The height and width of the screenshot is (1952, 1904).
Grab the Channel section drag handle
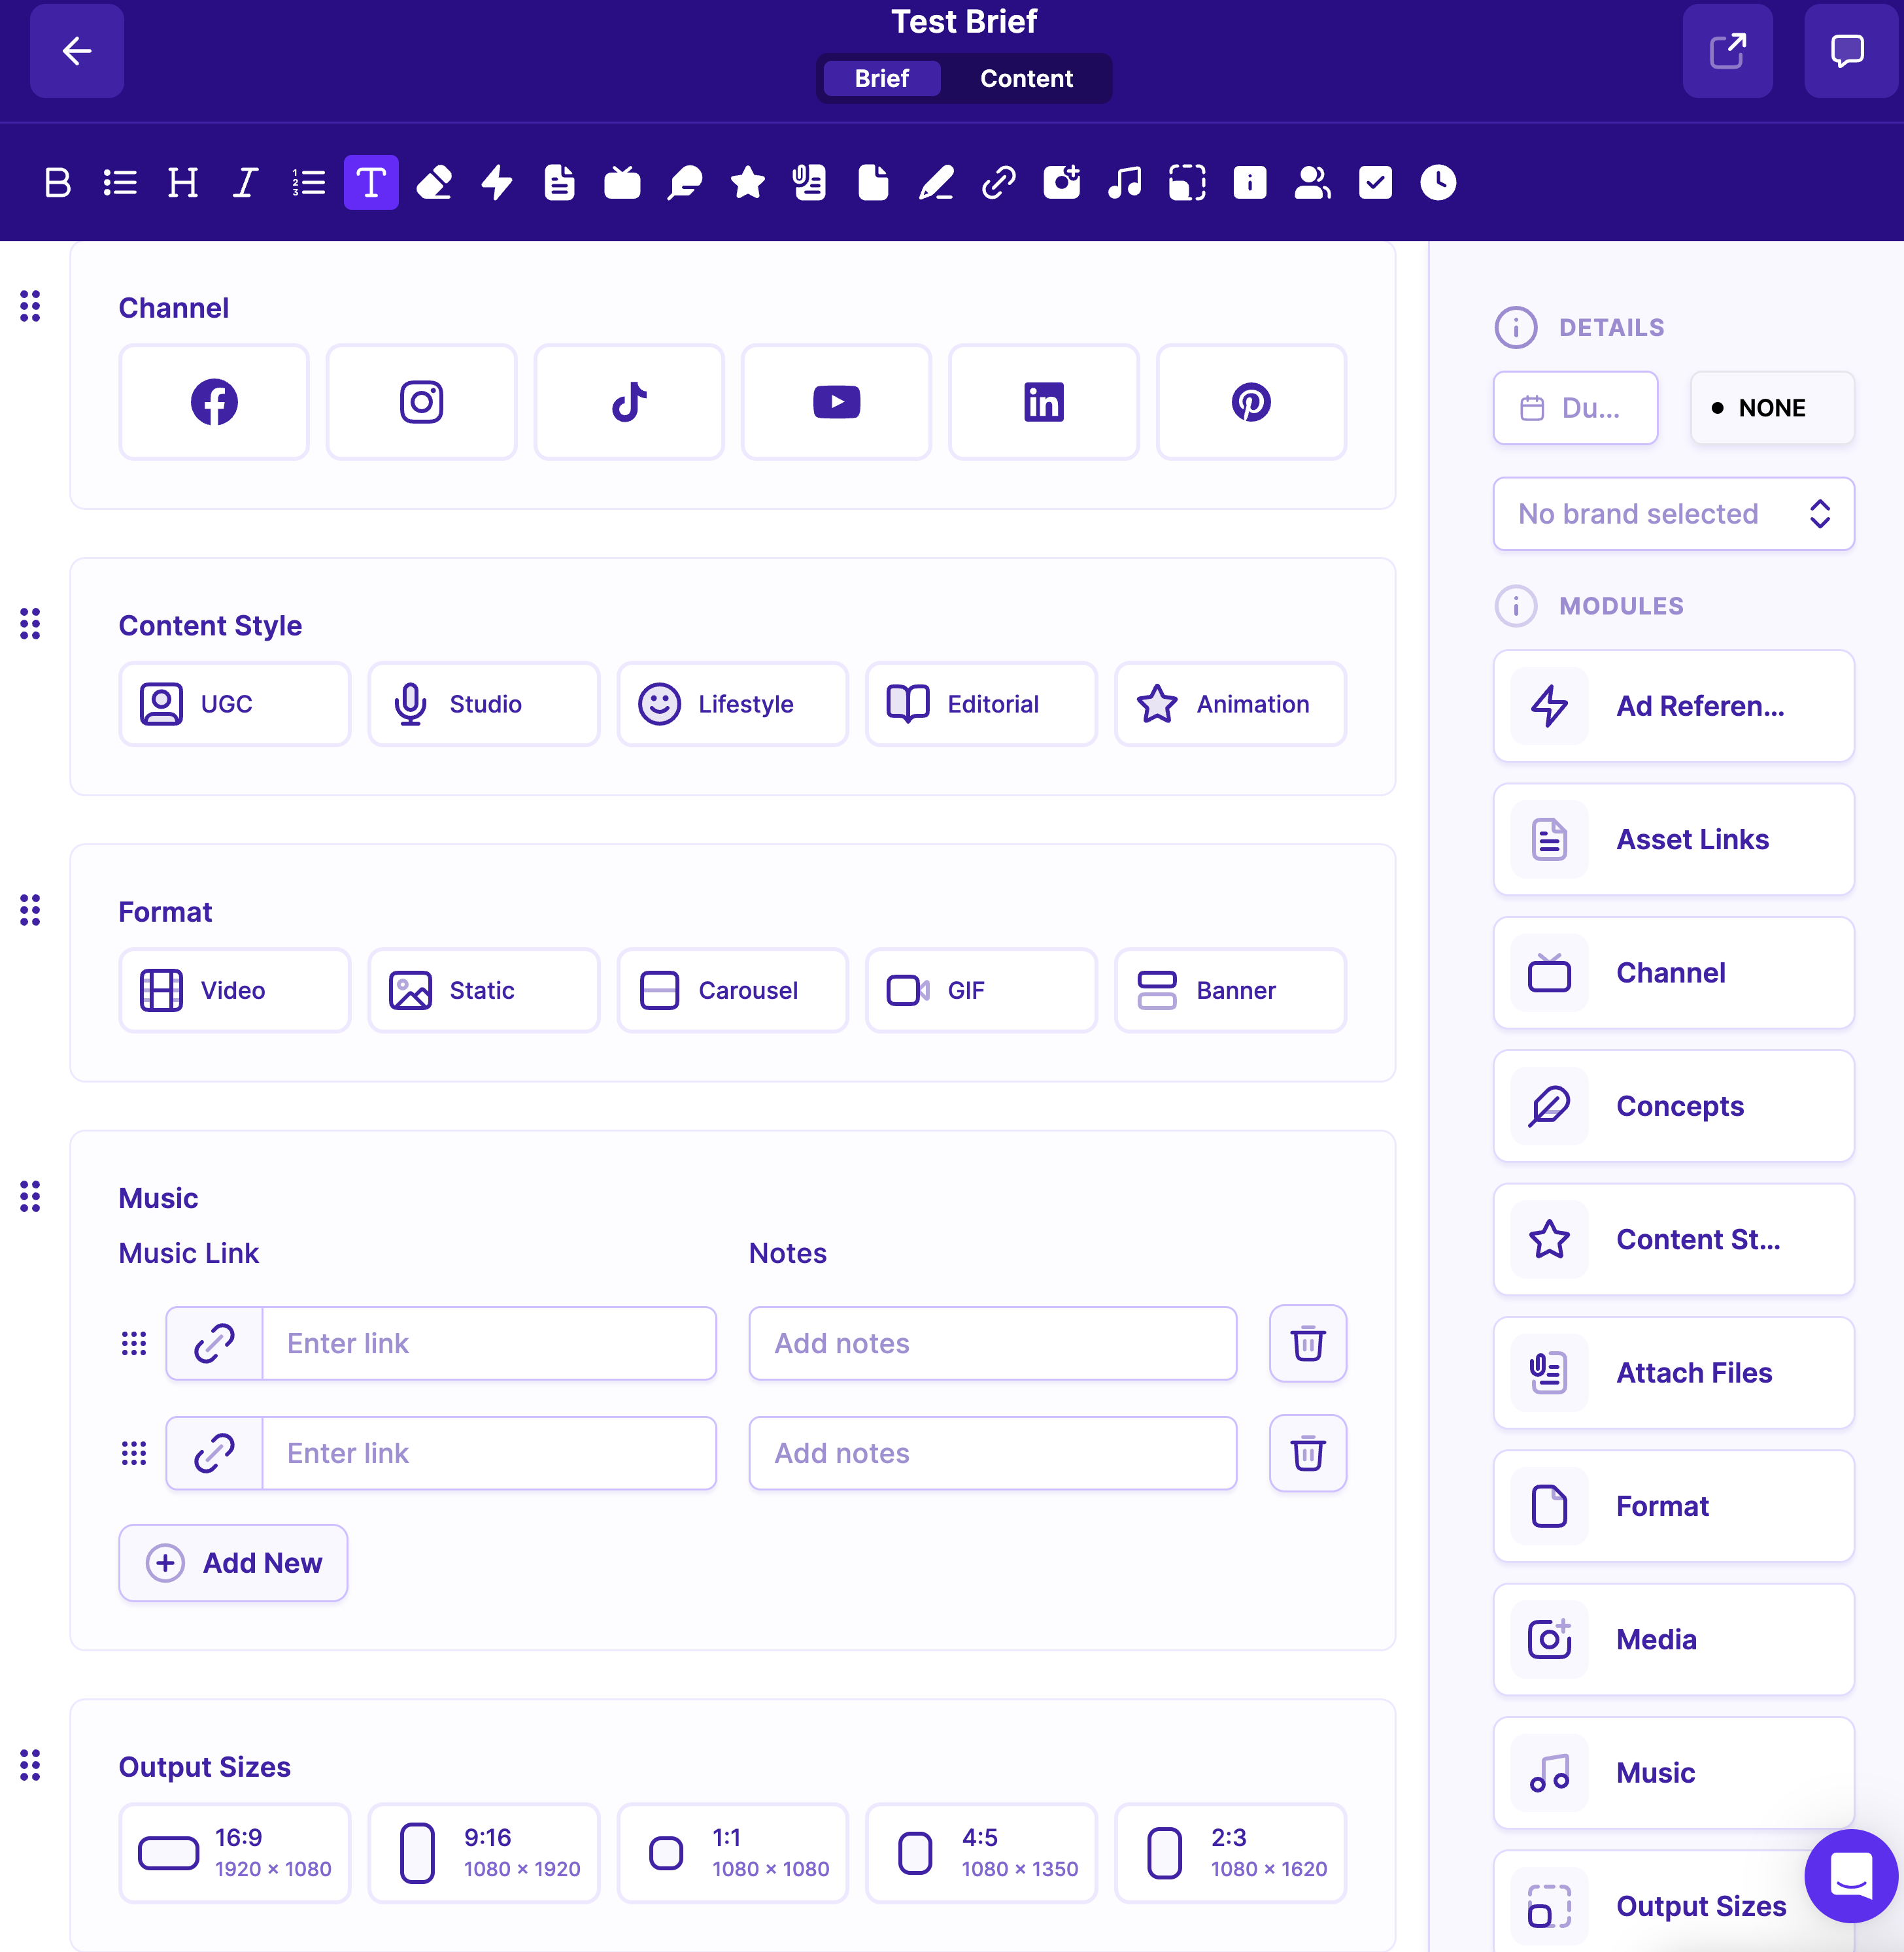[30, 306]
